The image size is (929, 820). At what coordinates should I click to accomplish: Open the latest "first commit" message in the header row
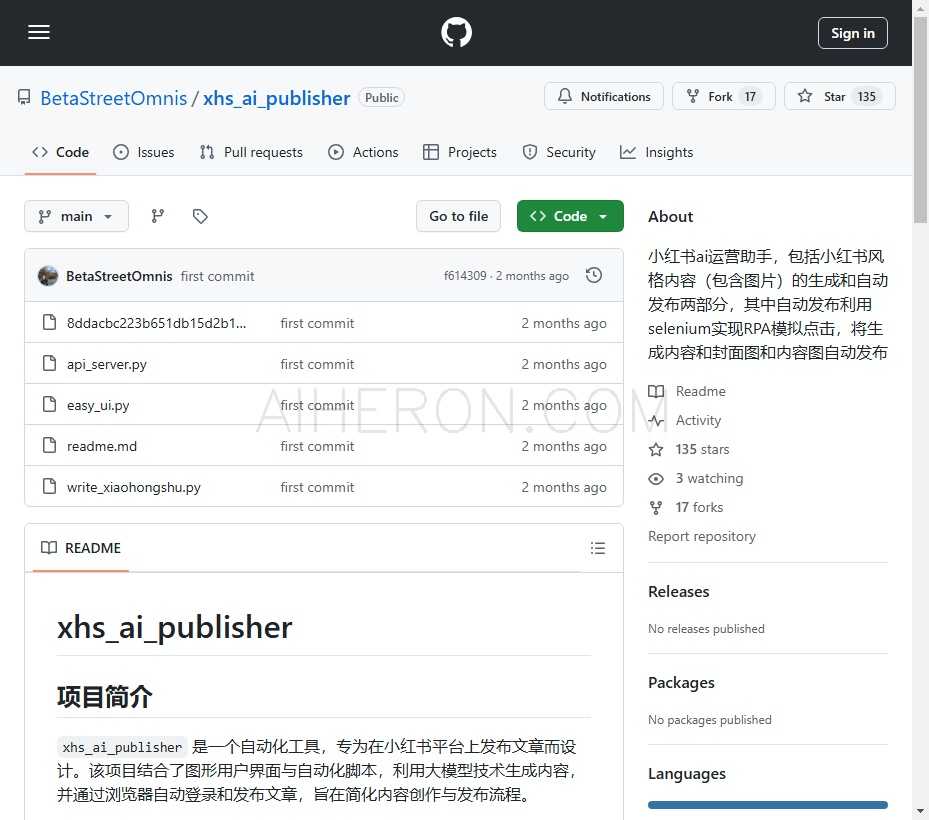click(217, 276)
